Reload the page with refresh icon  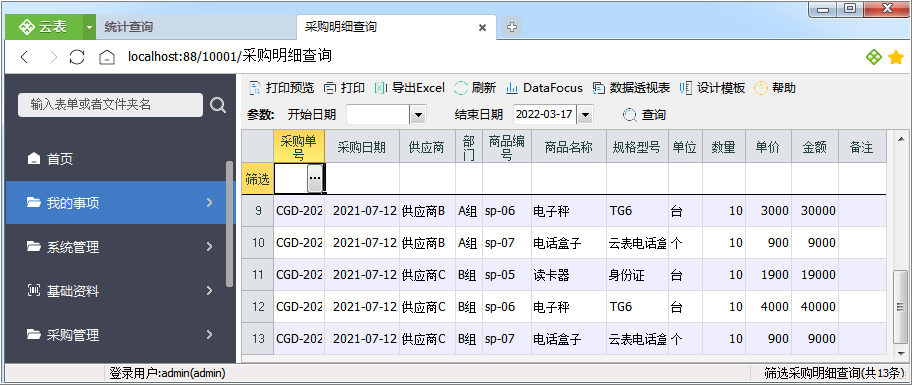(x=77, y=57)
